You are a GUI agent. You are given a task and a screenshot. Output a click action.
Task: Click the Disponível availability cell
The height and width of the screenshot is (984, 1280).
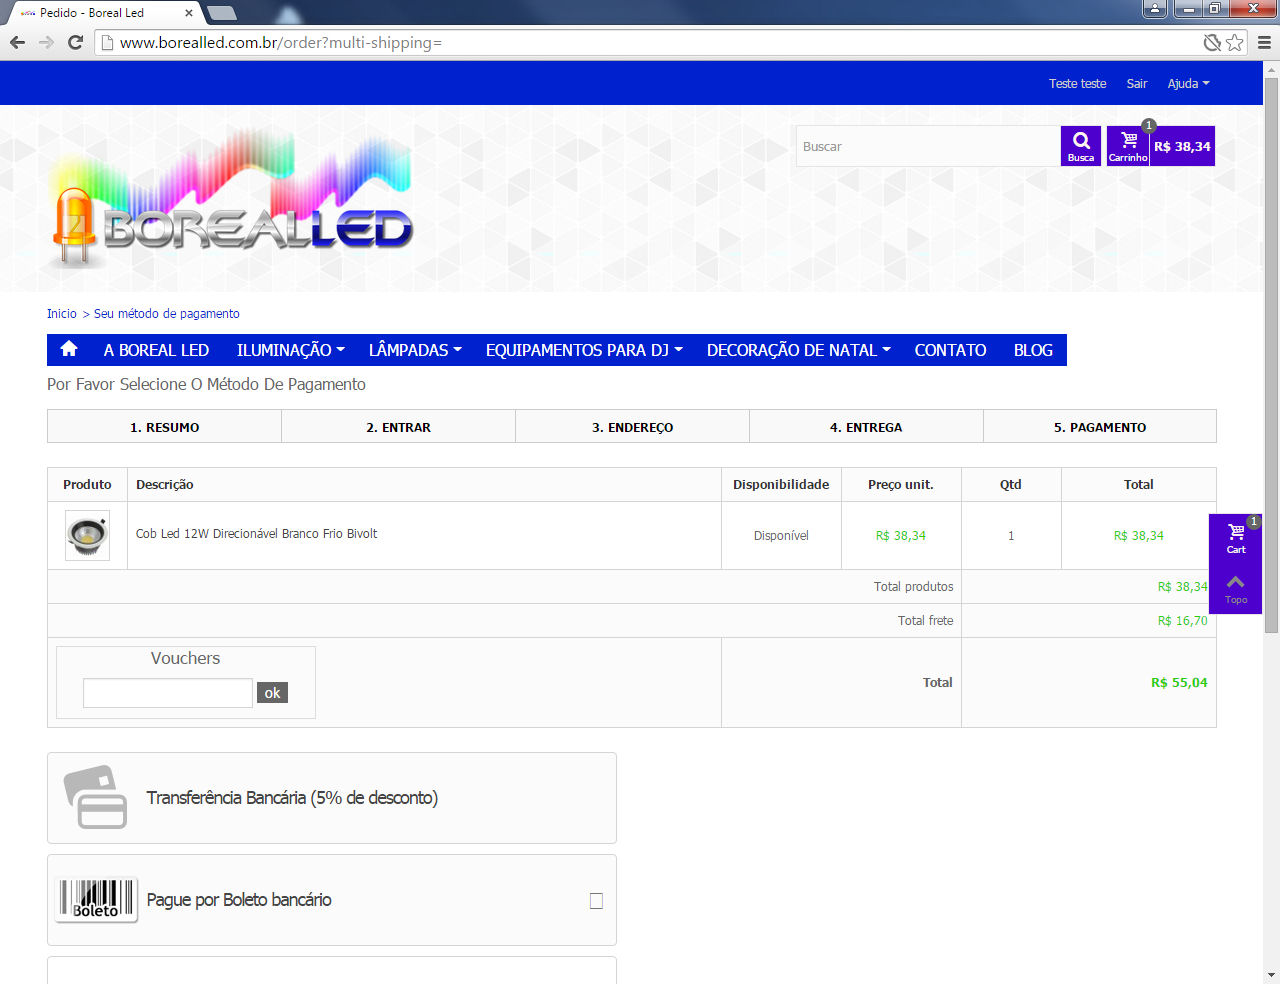[781, 535]
